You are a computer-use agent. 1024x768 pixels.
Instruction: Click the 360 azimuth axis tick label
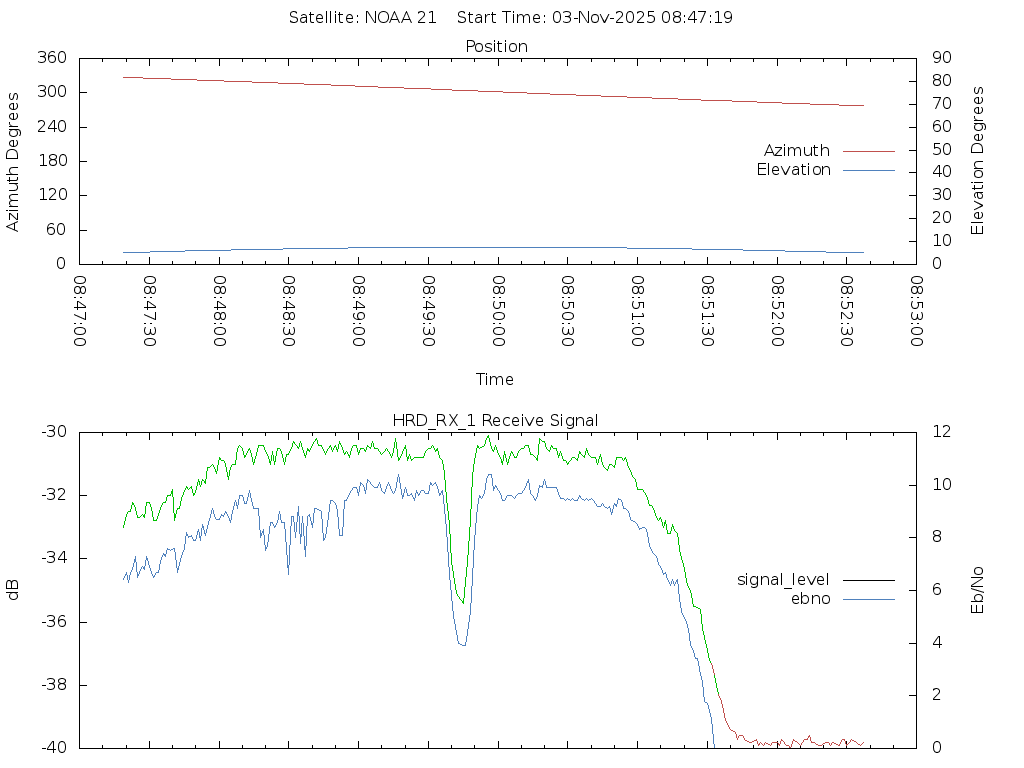(52, 58)
